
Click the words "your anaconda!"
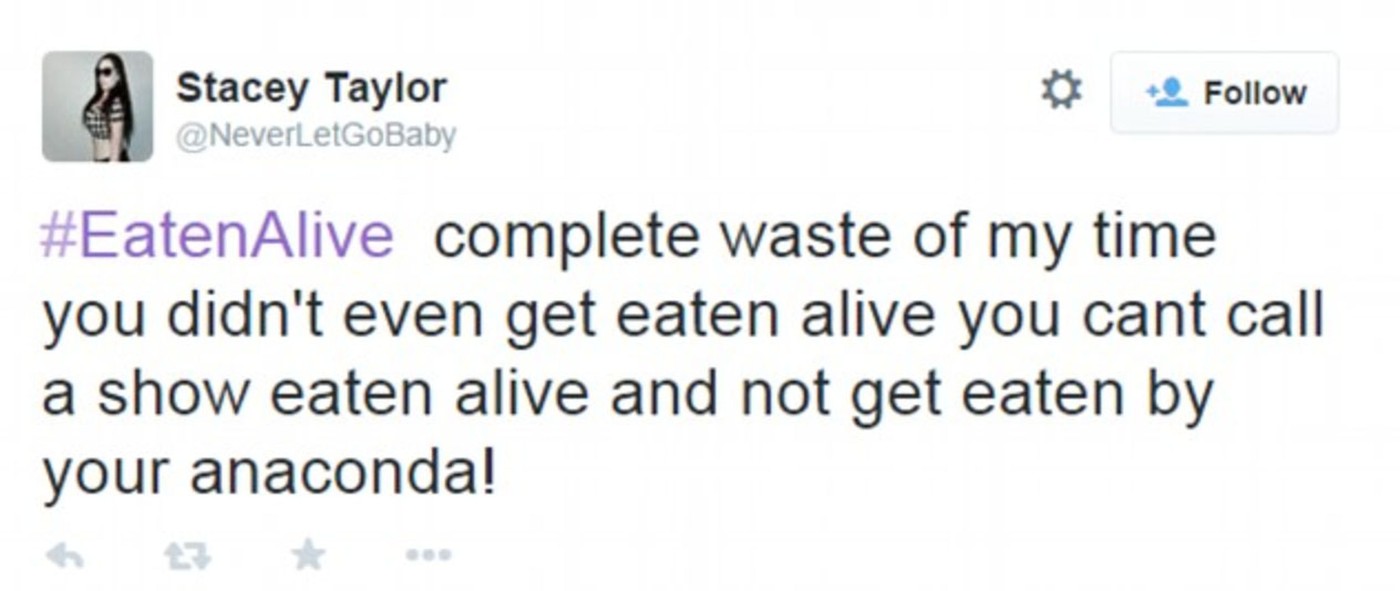pyautogui.click(x=269, y=472)
